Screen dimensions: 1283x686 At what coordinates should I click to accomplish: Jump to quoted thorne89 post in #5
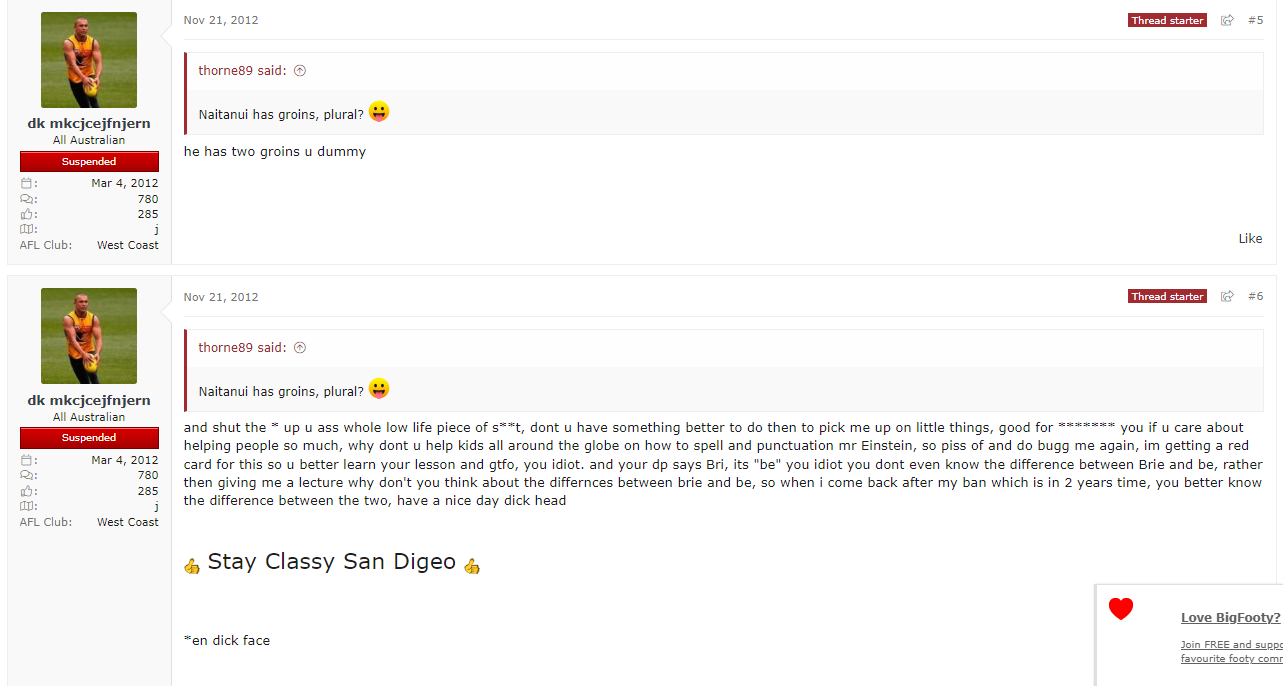(x=300, y=71)
